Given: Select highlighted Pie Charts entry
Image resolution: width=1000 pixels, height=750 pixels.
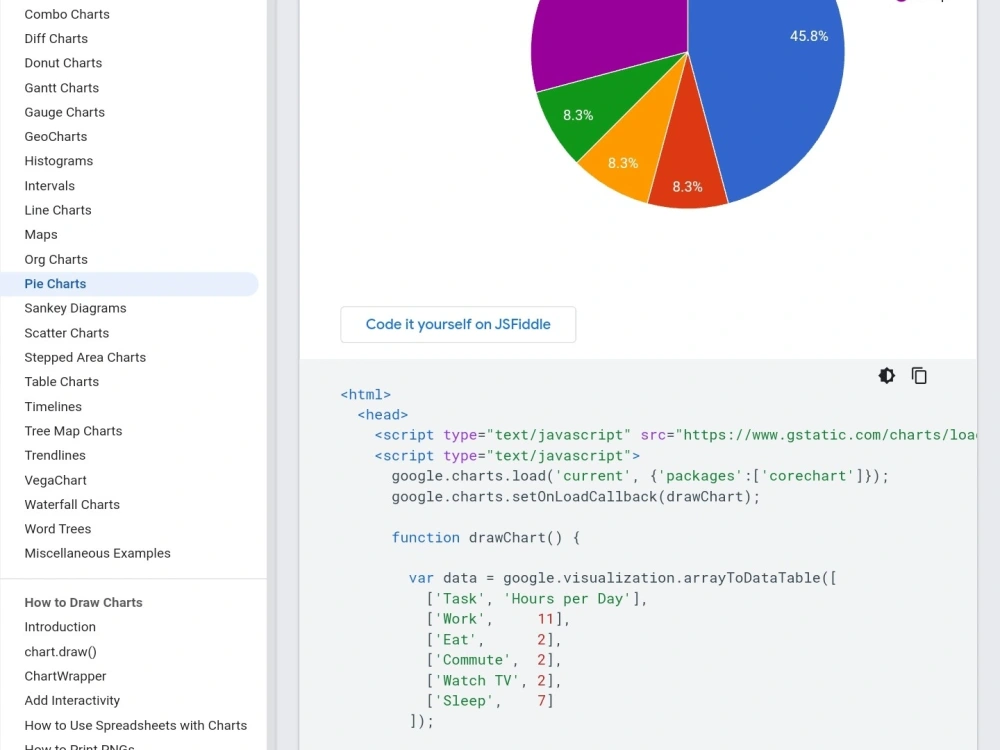Looking at the screenshot, I should coord(129,284).
